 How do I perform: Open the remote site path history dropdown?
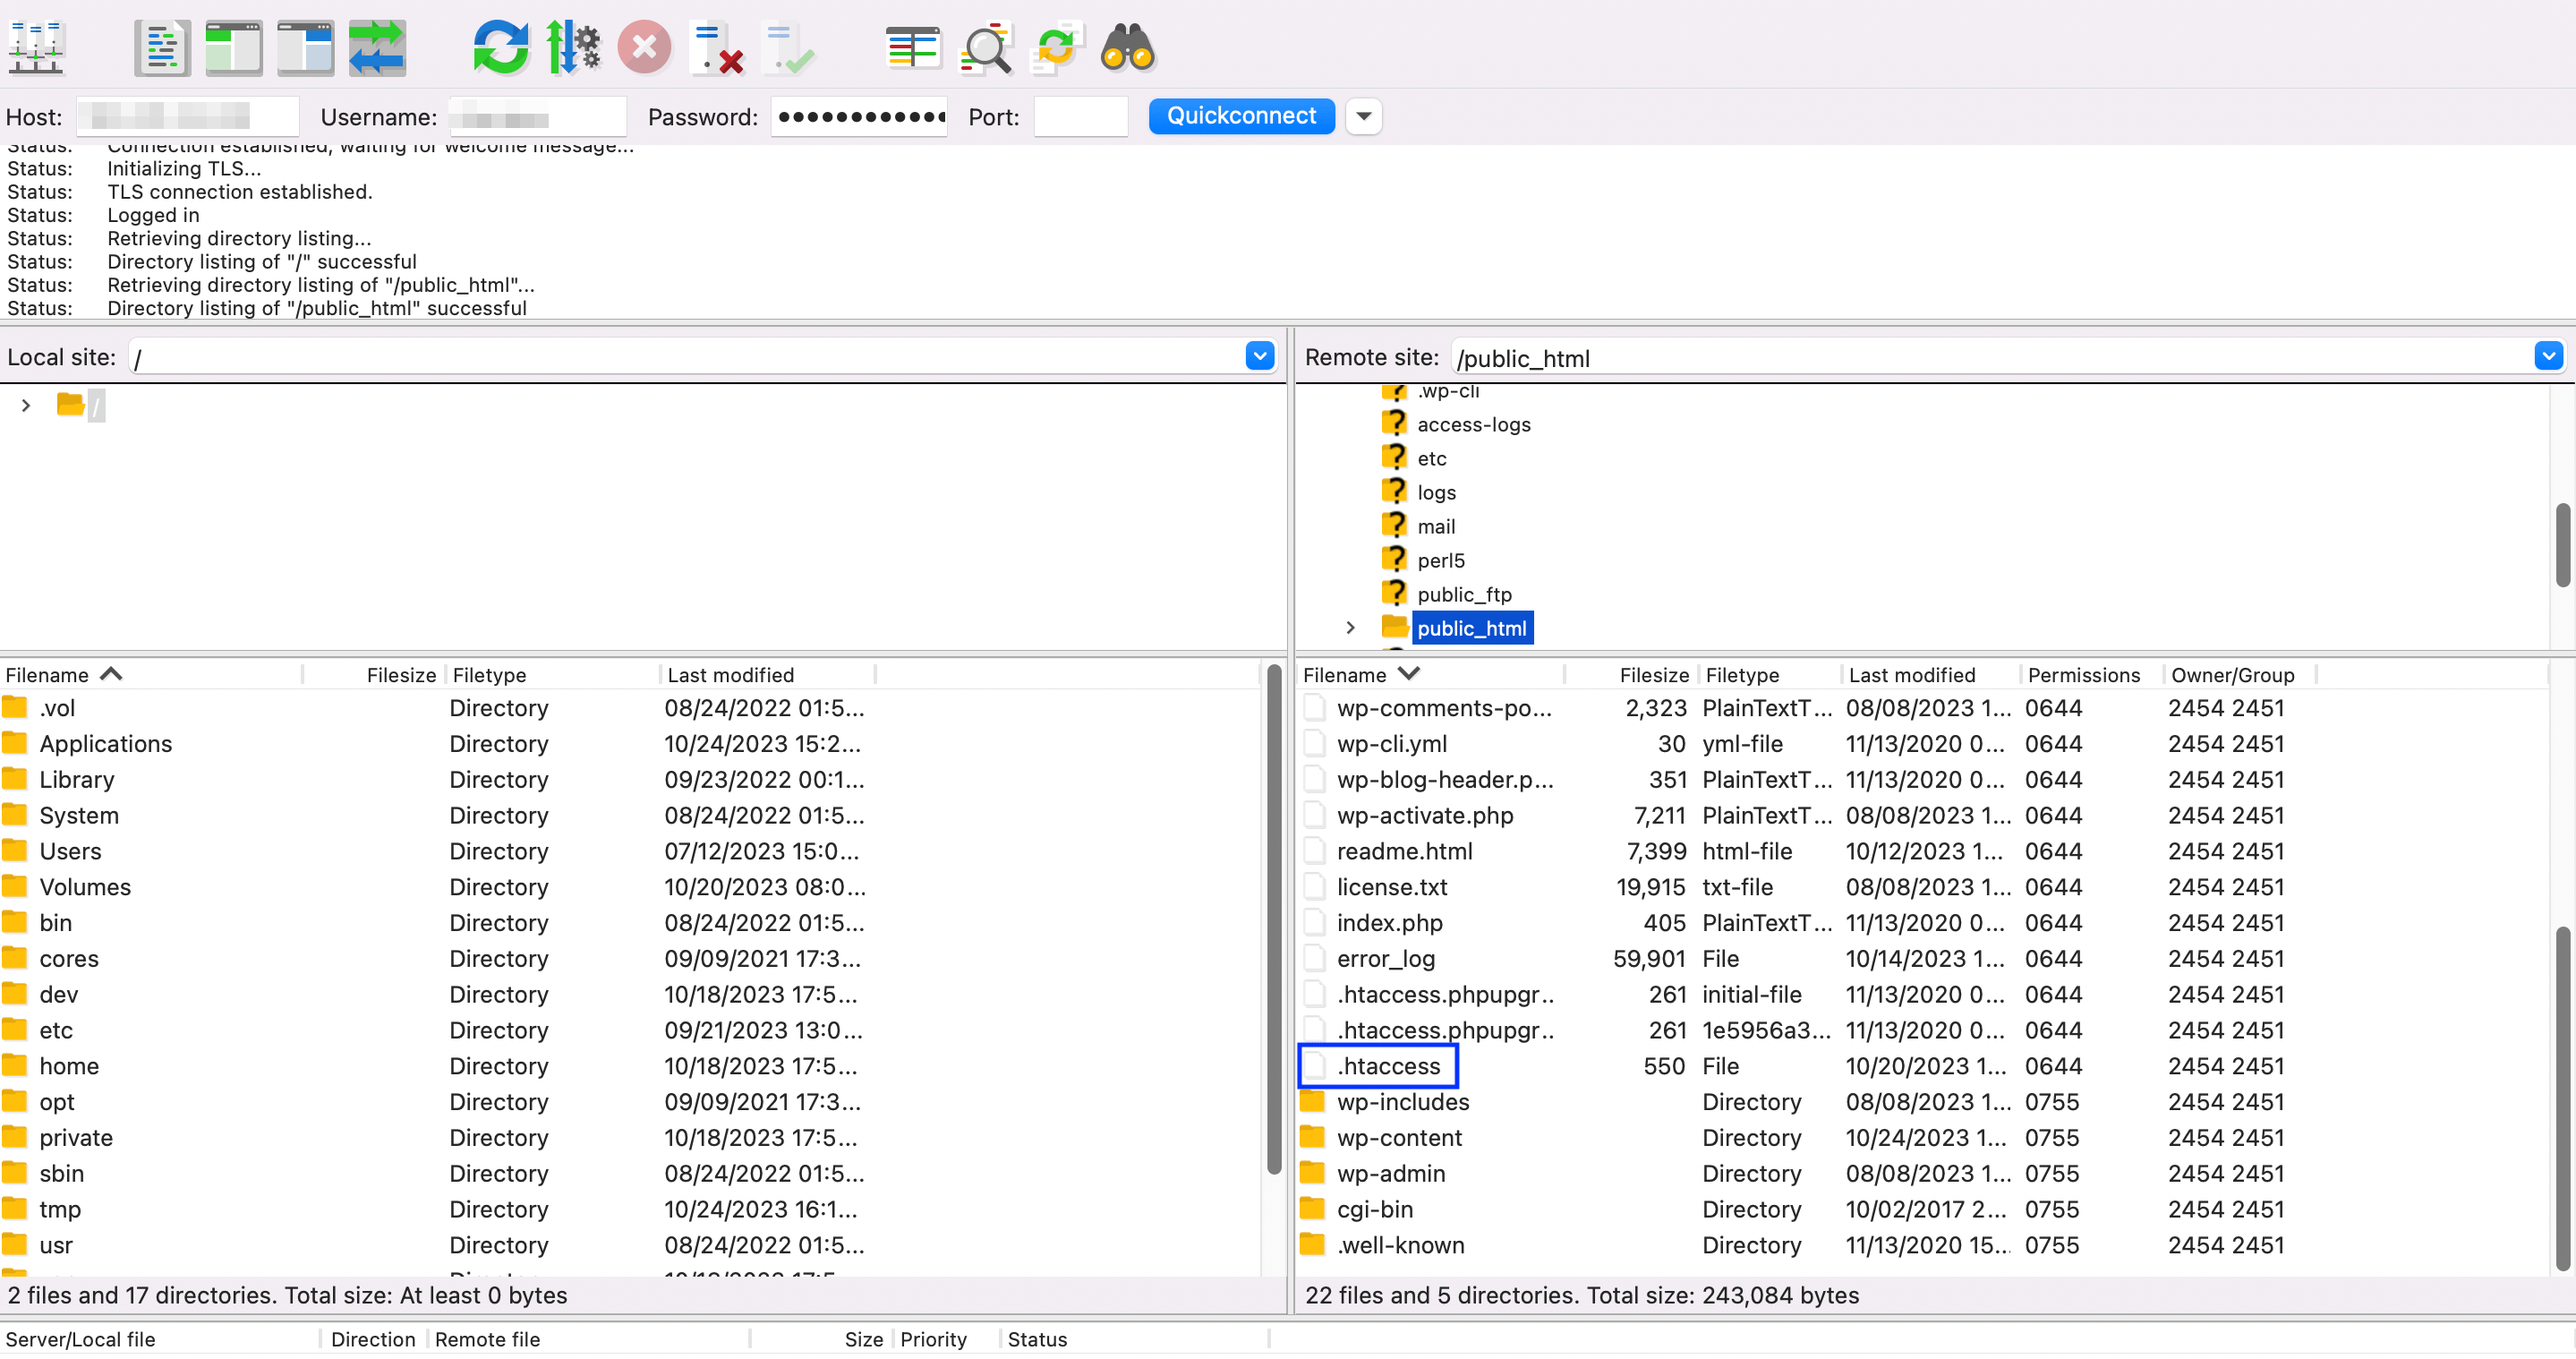click(2548, 356)
